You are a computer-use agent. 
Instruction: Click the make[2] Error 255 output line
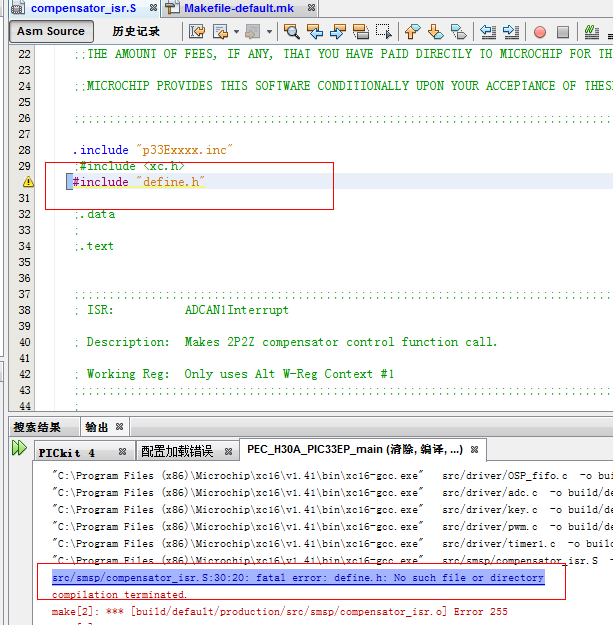point(279,611)
